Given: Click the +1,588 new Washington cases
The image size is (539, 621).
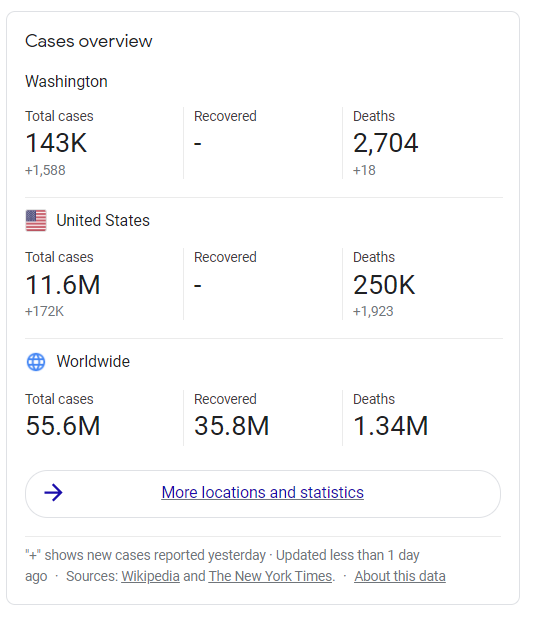Looking at the screenshot, I should tap(45, 171).
